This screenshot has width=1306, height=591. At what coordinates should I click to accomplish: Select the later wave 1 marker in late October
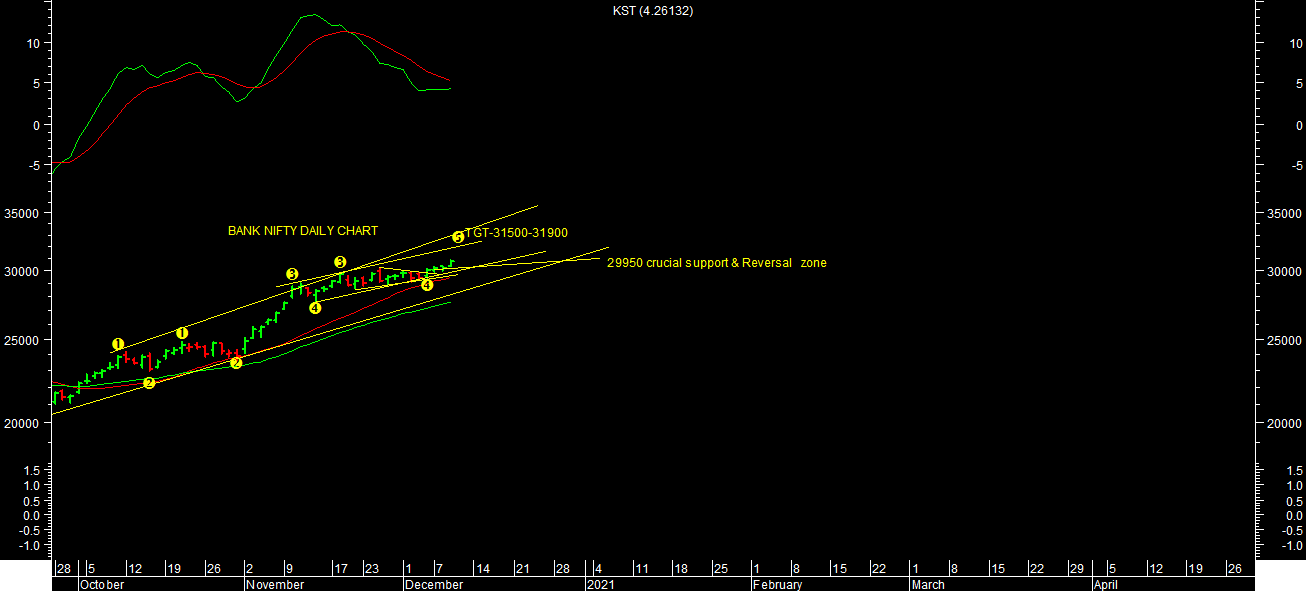[x=182, y=333]
